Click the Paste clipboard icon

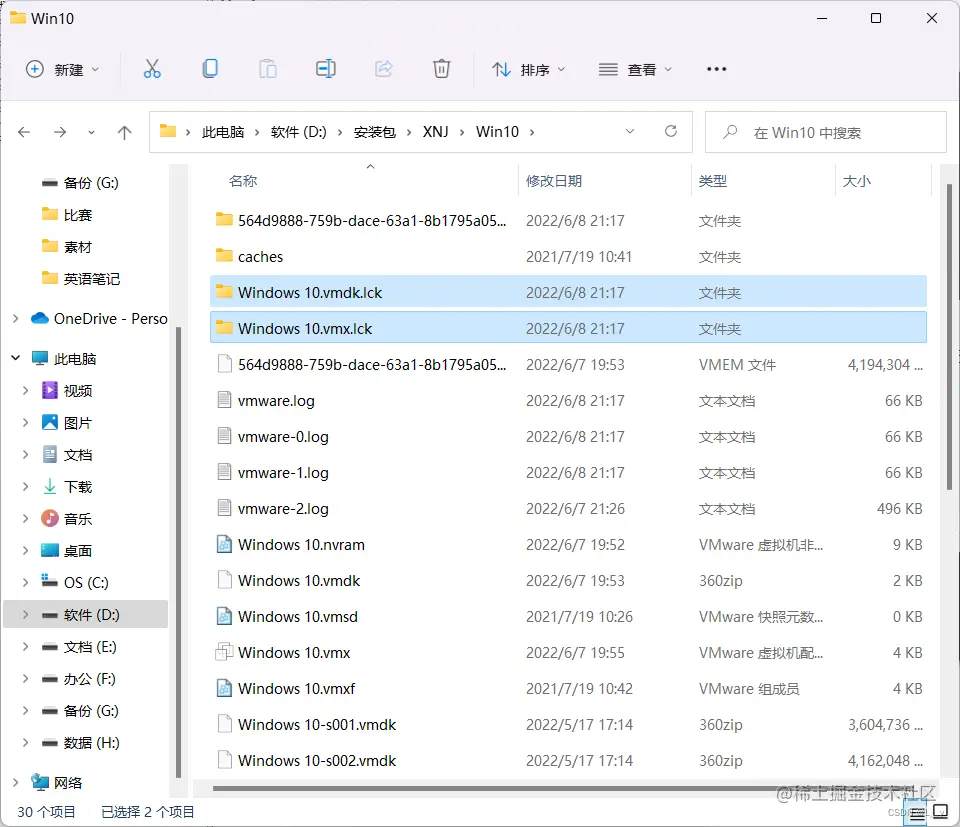[x=268, y=69]
